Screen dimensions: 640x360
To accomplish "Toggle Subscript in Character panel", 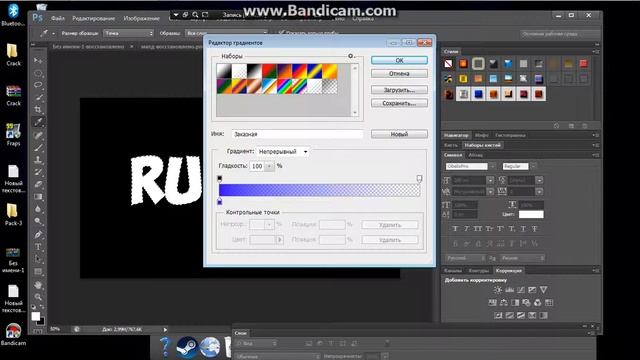I will 512,229.
